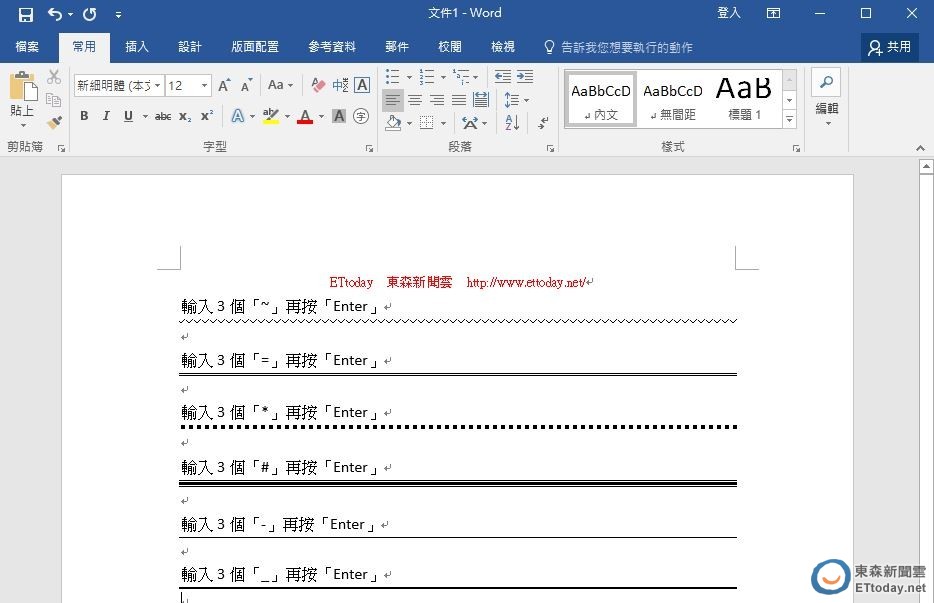Open the 檔案 menu tab

[x=28, y=47]
